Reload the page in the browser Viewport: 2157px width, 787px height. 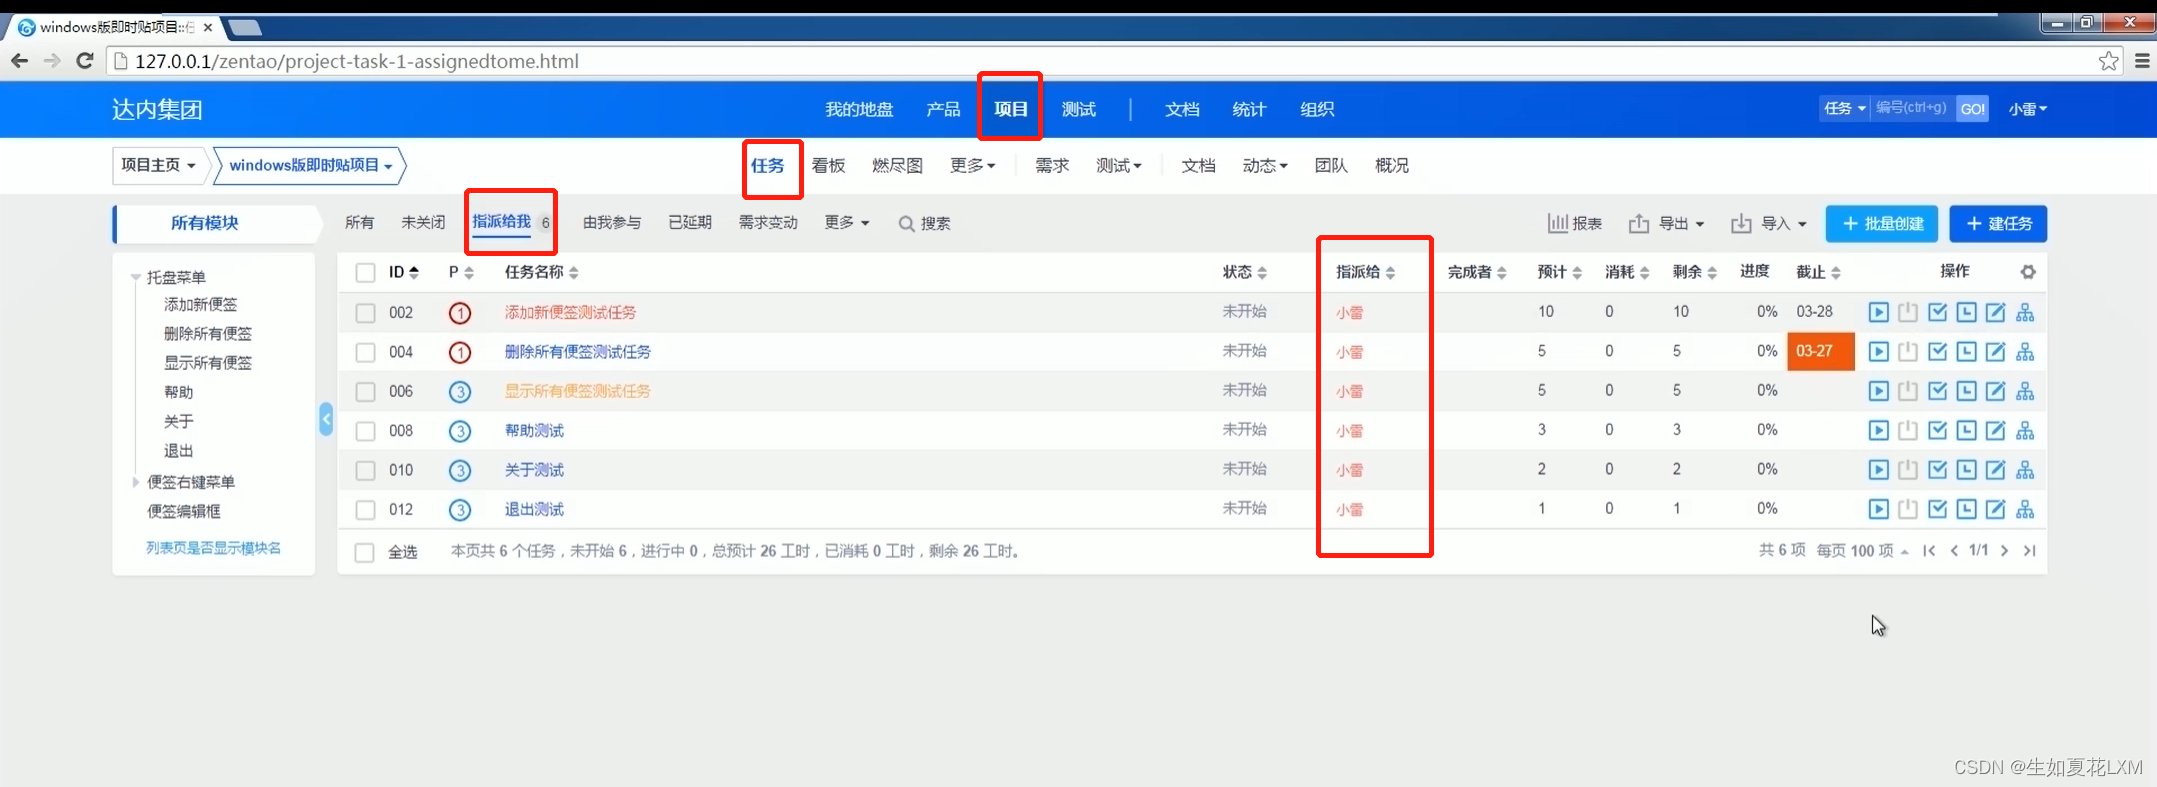pos(85,61)
